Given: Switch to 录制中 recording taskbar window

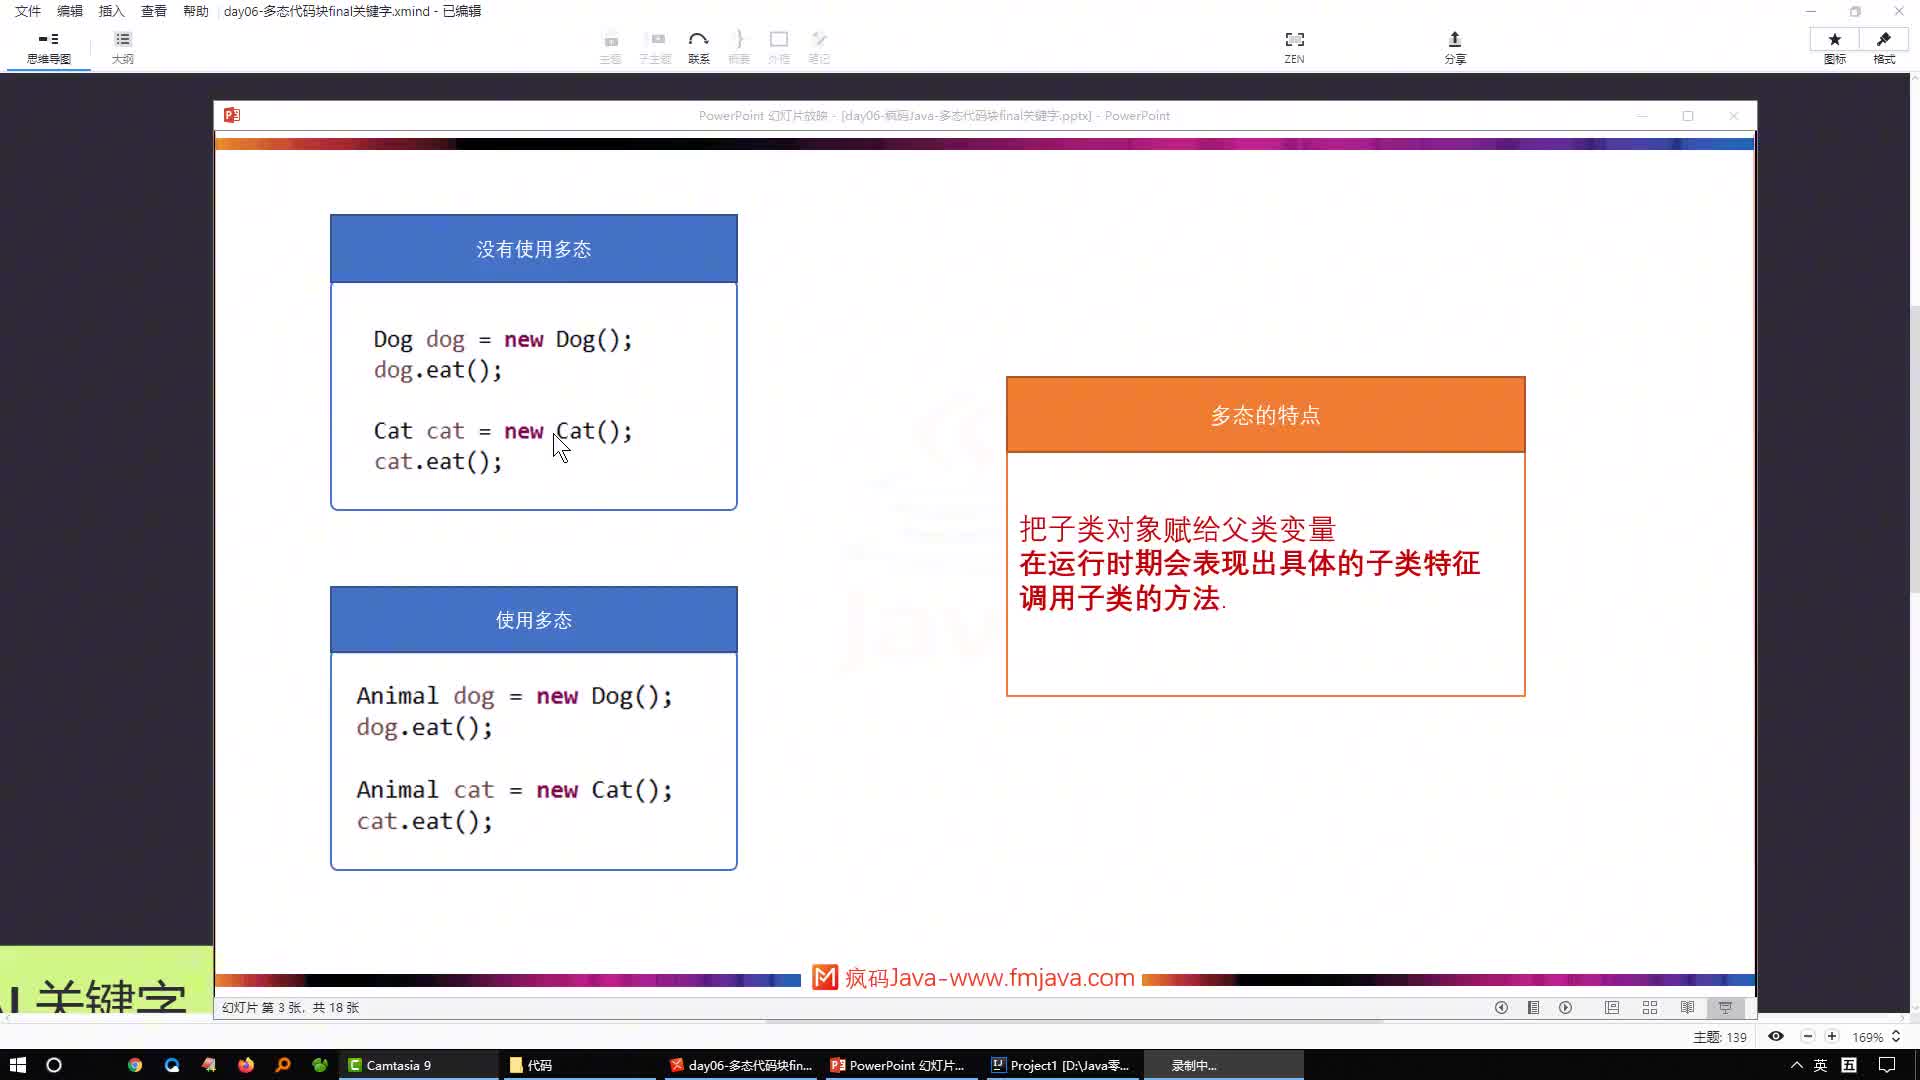Looking at the screenshot, I should click(1224, 1065).
